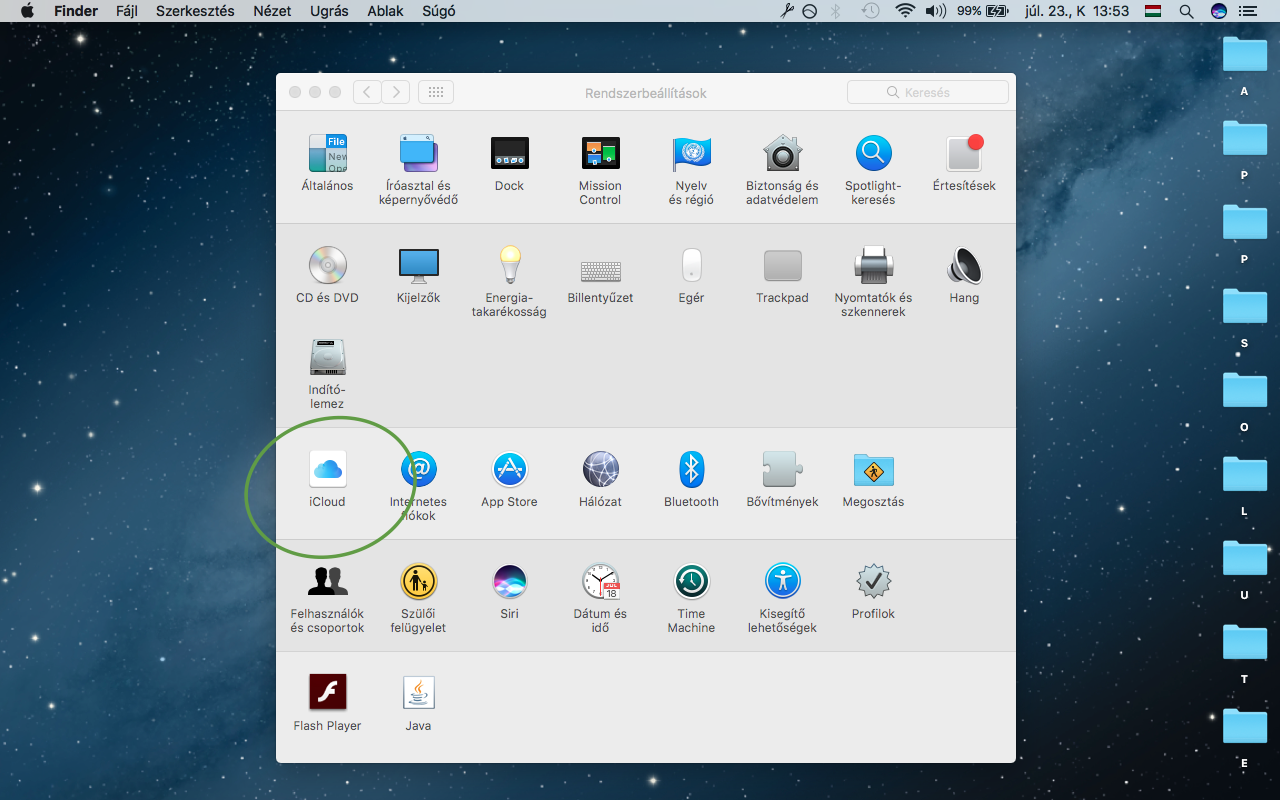Open the Finder menu
The height and width of the screenshot is (800, 1280).
(76, 11)
